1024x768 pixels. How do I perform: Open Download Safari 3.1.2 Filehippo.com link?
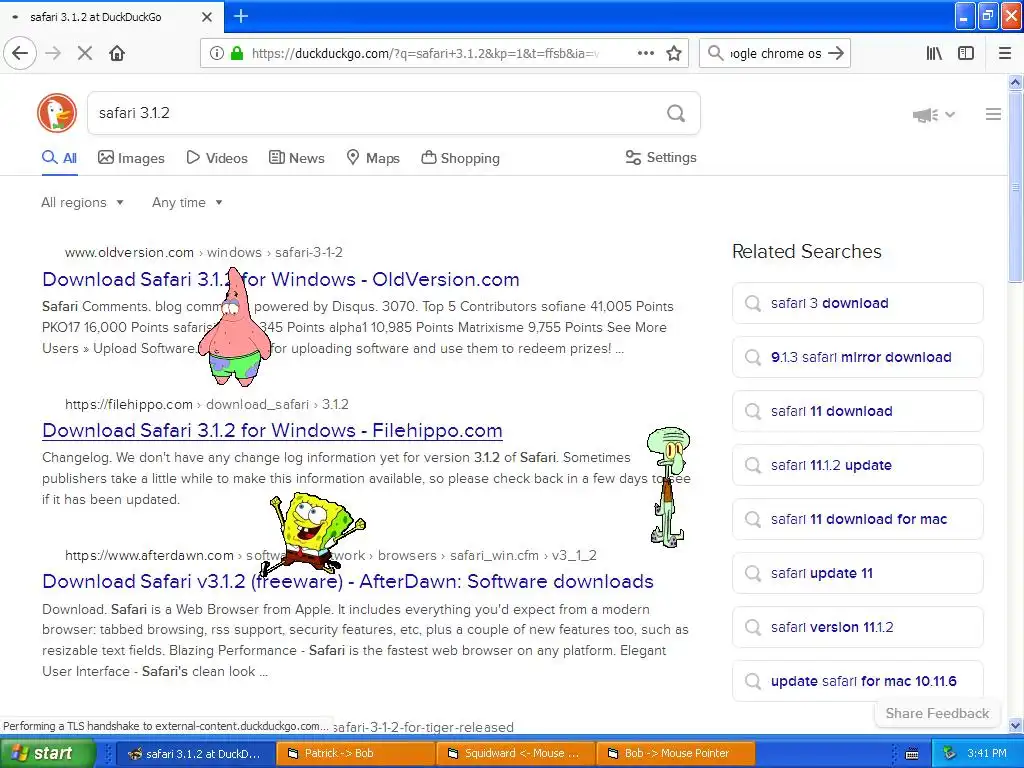[x=272, y=430]
